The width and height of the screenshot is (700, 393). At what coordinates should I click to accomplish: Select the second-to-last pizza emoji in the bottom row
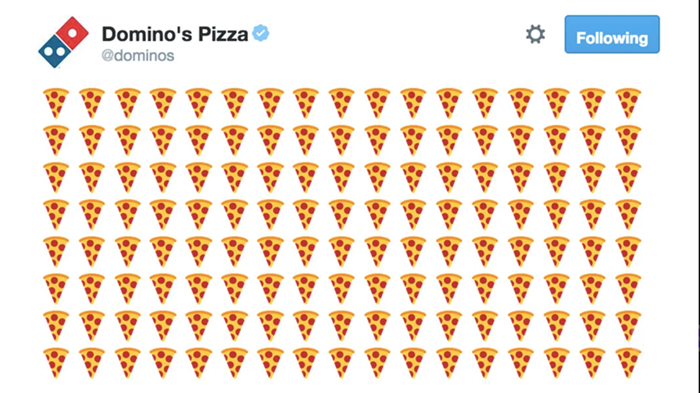tap(592, 363)
